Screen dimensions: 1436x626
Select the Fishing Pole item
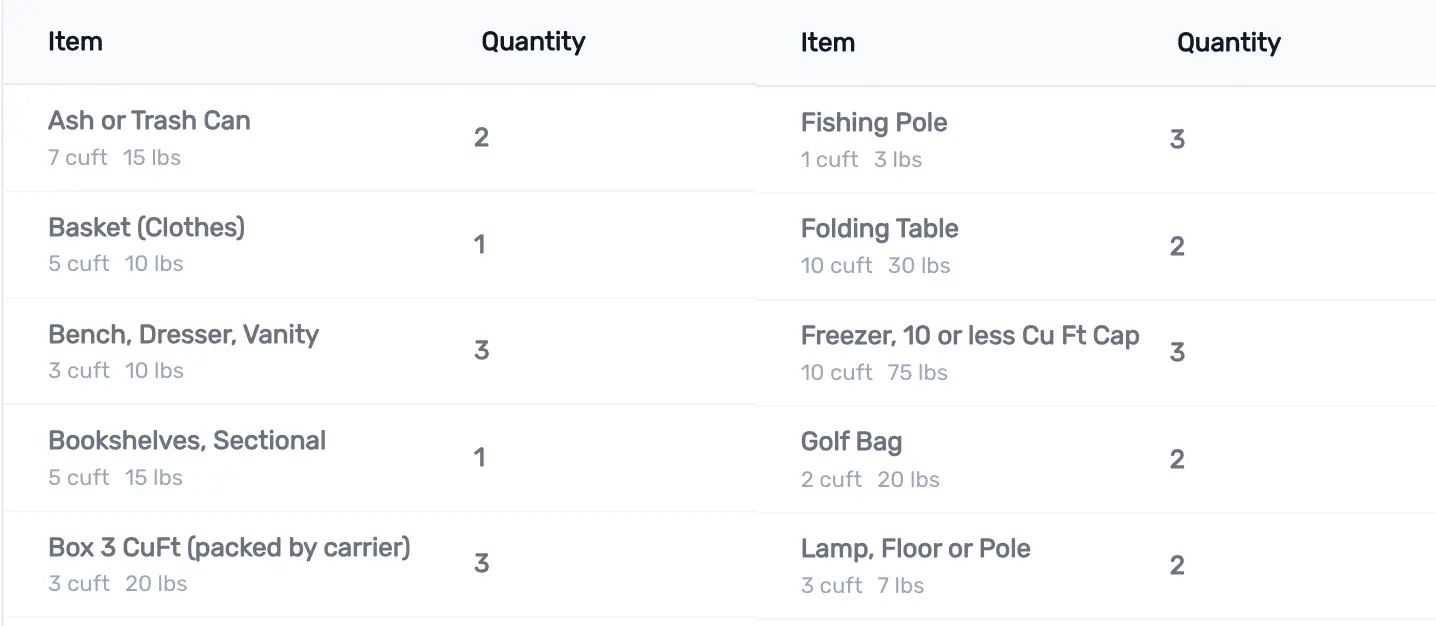click(874, 123)
